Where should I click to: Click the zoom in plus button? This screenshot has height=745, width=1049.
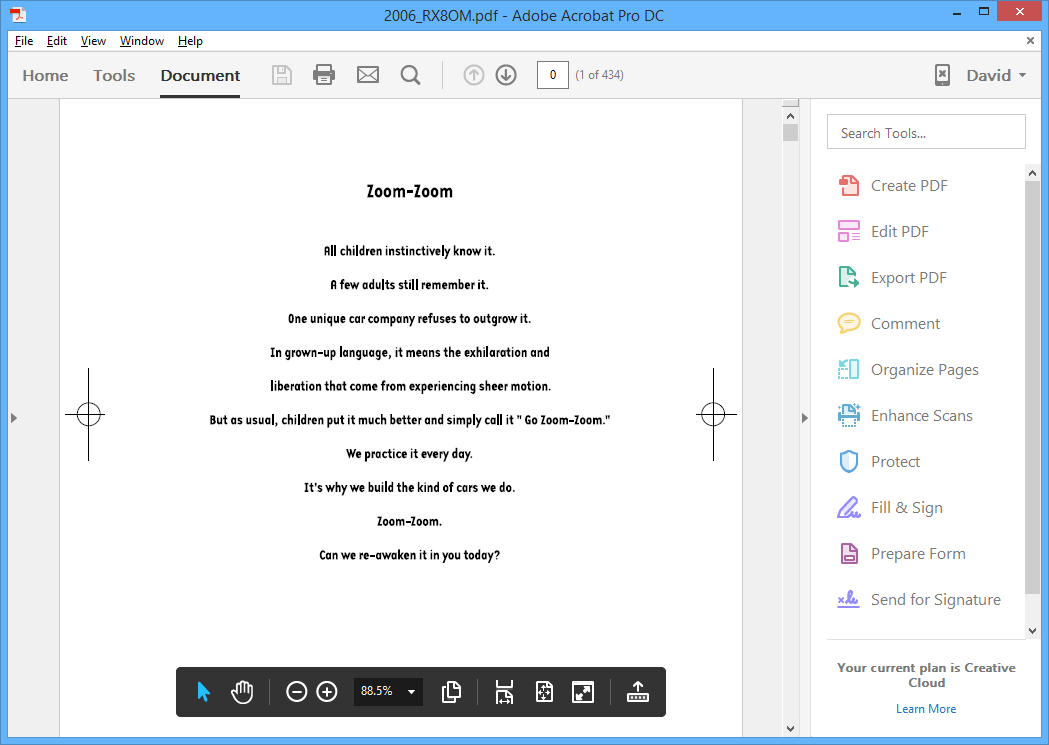coord(327,691)
